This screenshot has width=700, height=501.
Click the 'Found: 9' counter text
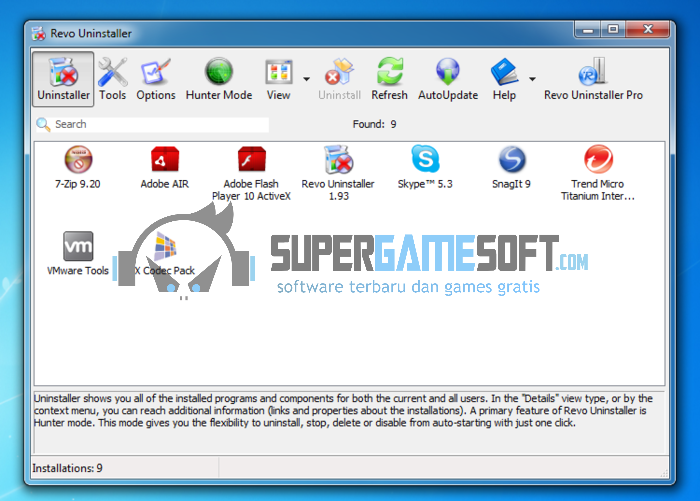click(375, 124)
